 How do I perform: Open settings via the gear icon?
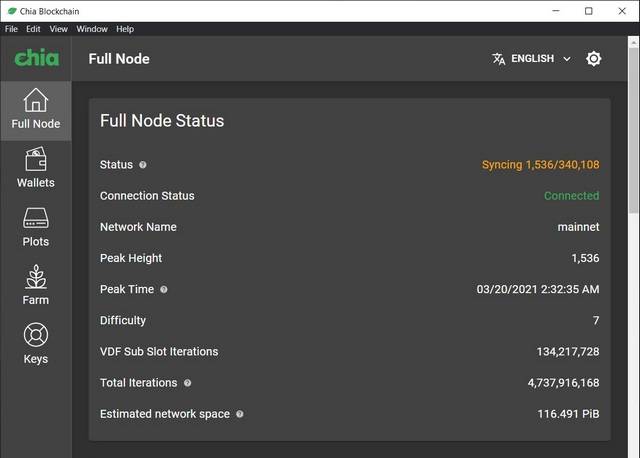(x=594, y=59)
